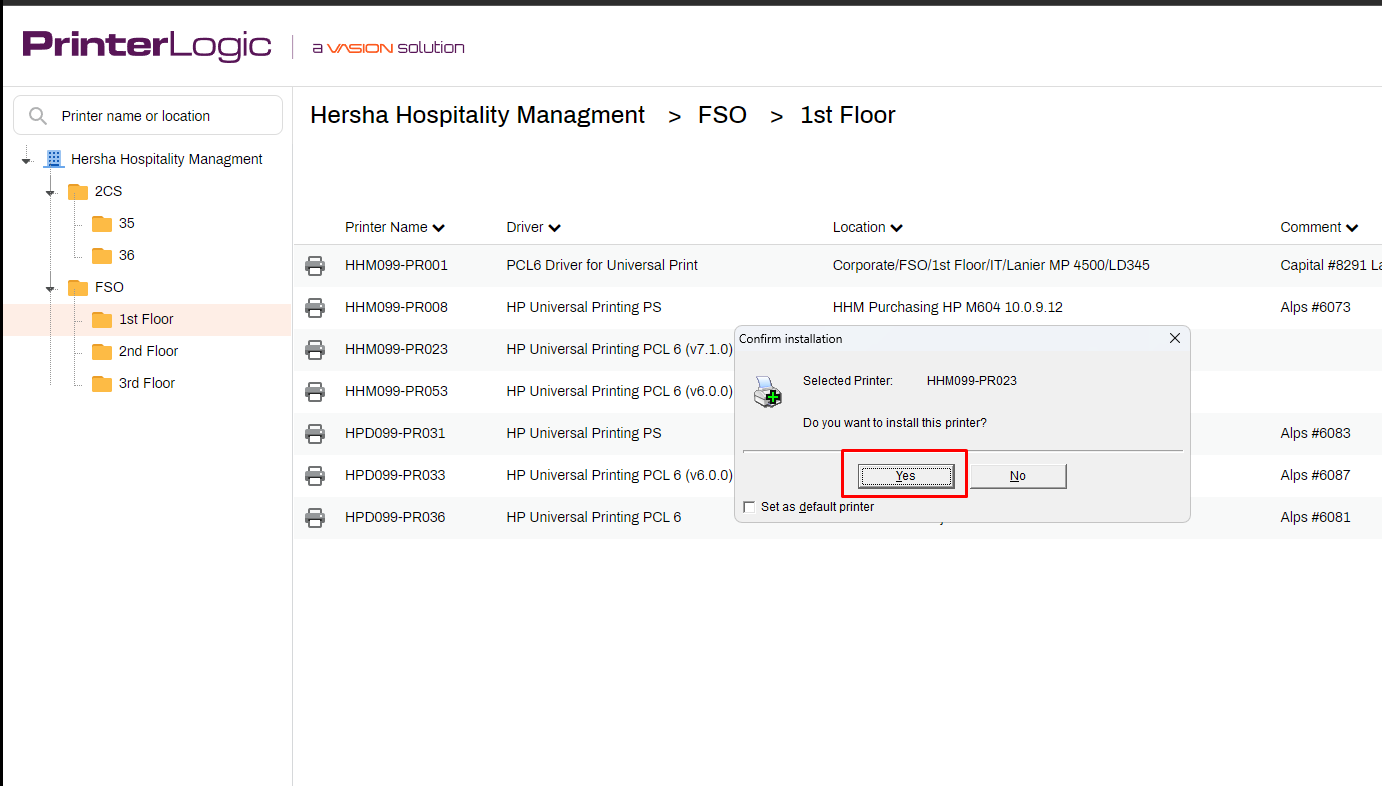Click Capital #8291 comment cell

point(1331,265)
